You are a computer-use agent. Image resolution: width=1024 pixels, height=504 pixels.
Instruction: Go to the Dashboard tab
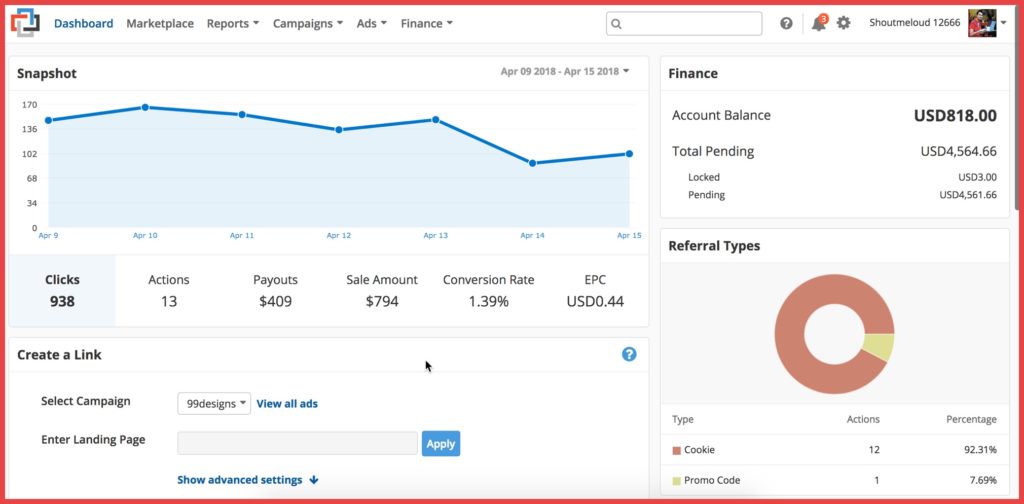pyautogui.click(x=84, y=24)
